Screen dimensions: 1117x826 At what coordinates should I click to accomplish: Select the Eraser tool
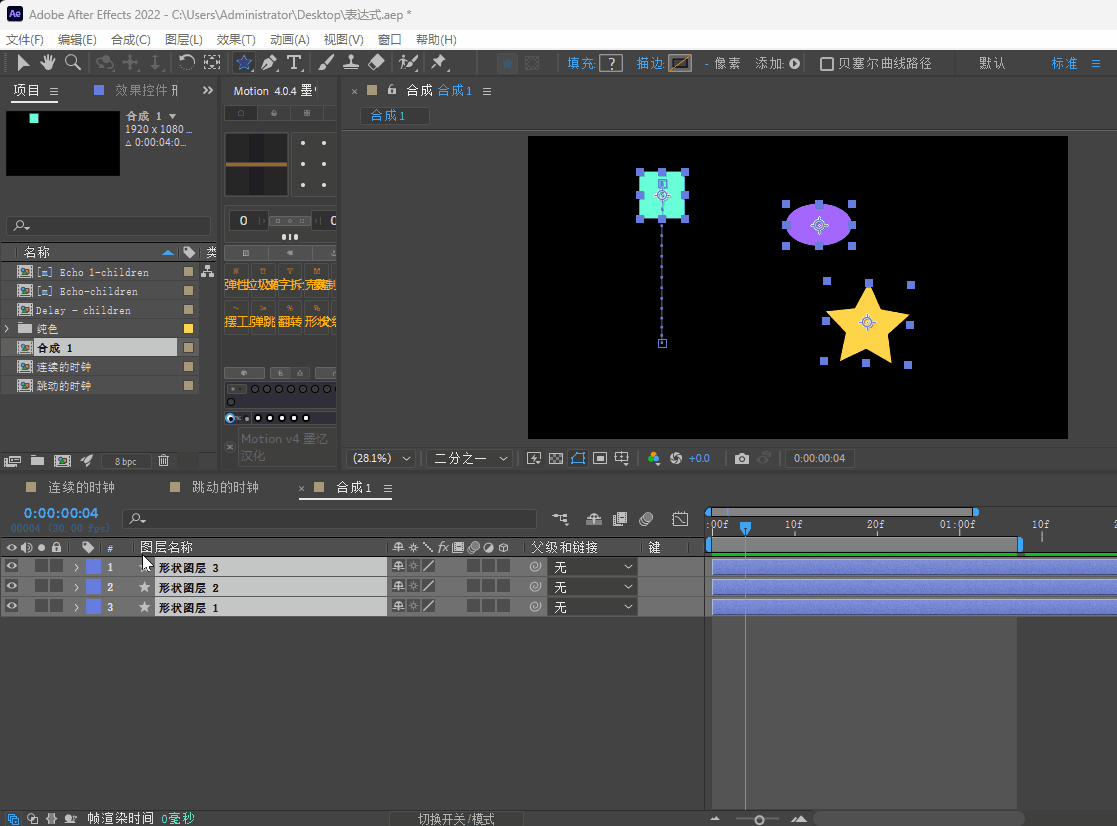(376, 63)
